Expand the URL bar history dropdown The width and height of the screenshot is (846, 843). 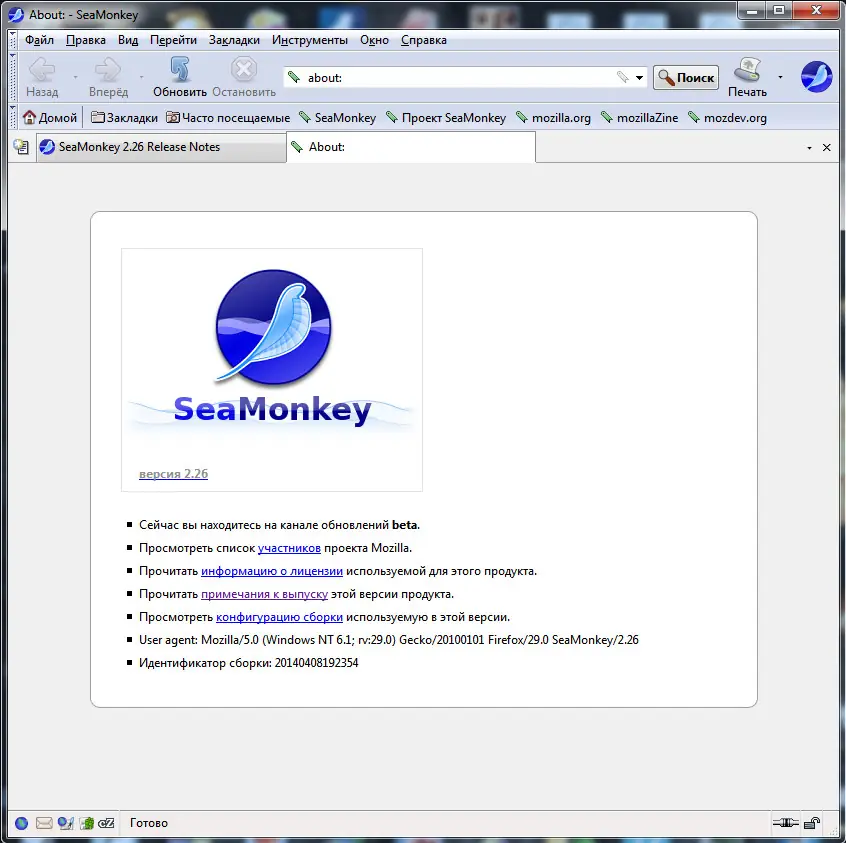pos(639,78)
